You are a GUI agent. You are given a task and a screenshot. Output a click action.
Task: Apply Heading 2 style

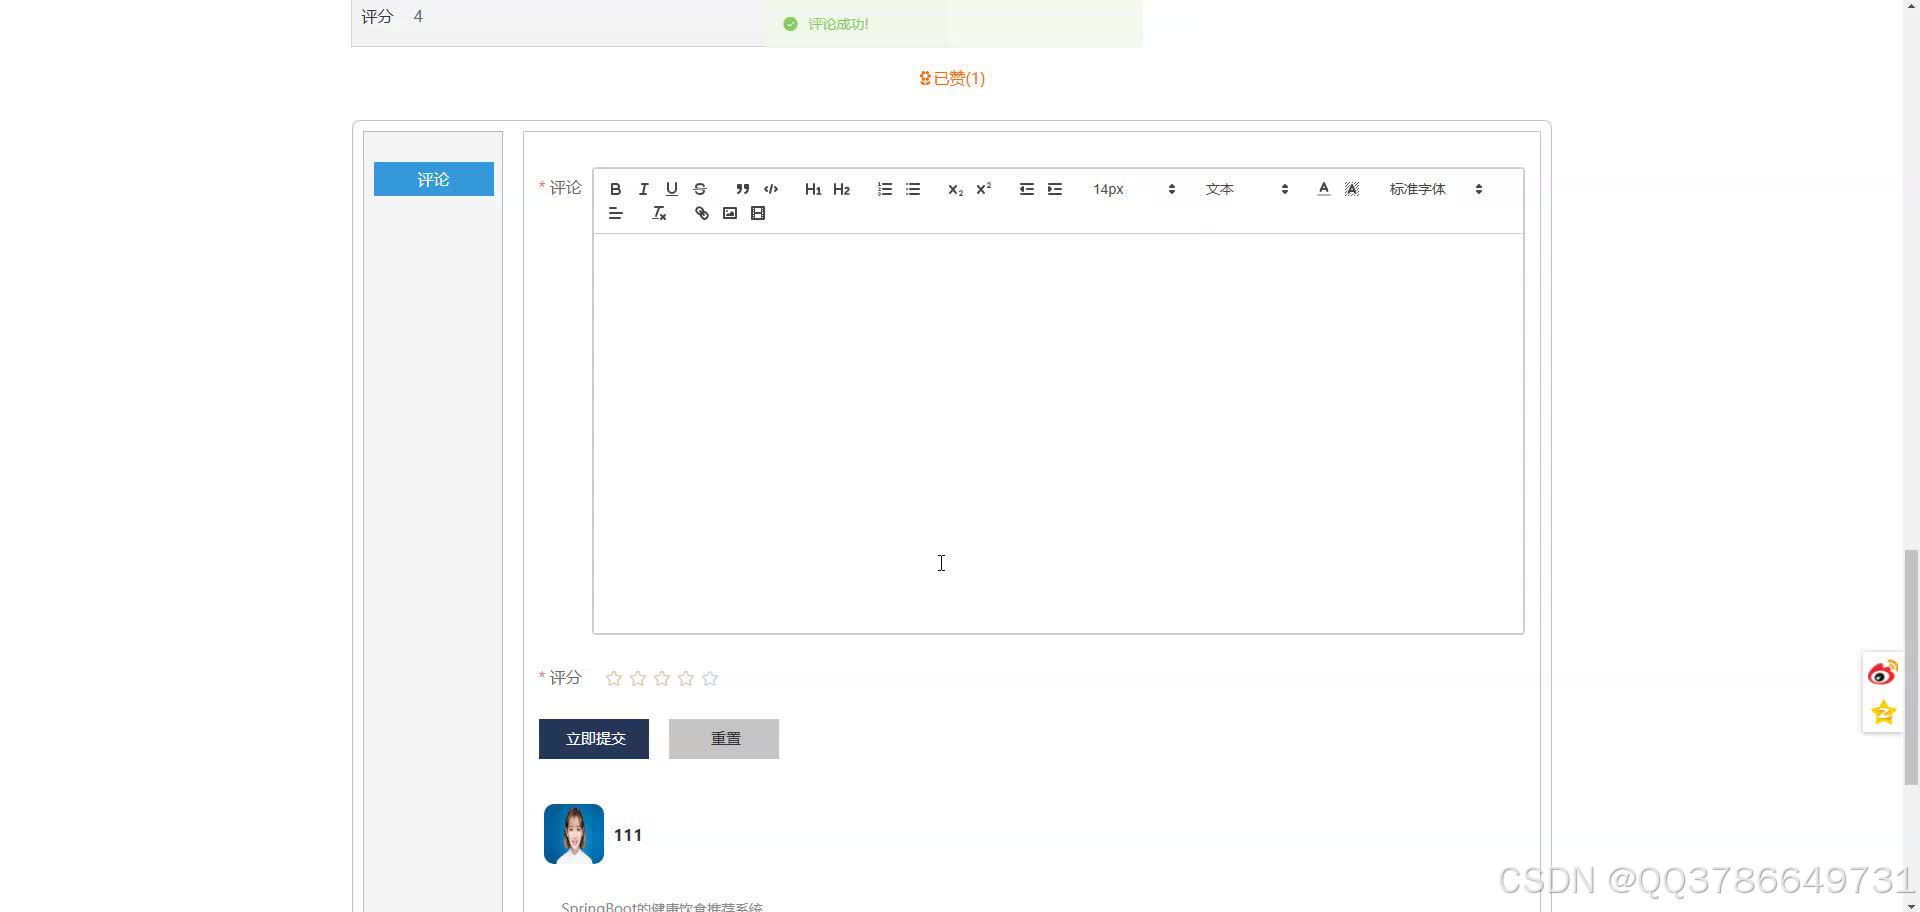coord(841,189)
